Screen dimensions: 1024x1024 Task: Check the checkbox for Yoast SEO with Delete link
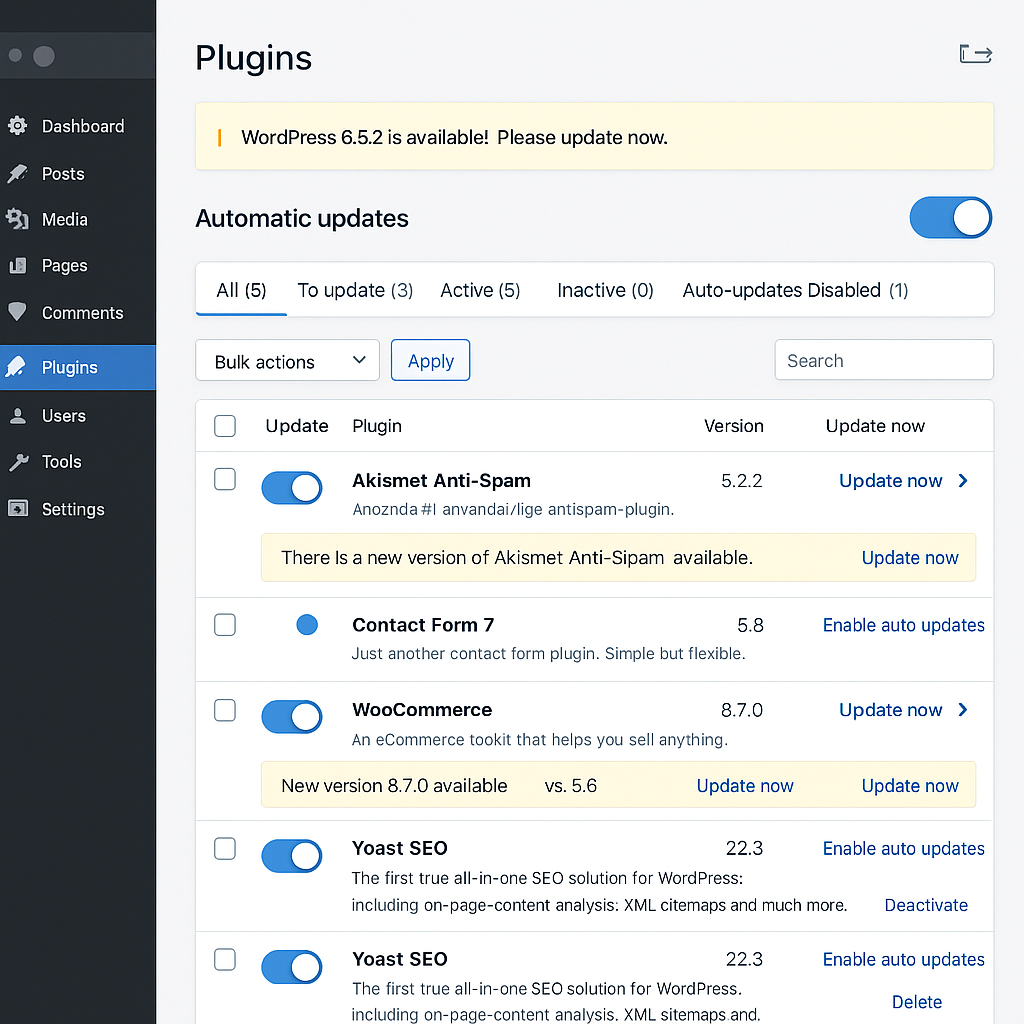coord(225,959)
